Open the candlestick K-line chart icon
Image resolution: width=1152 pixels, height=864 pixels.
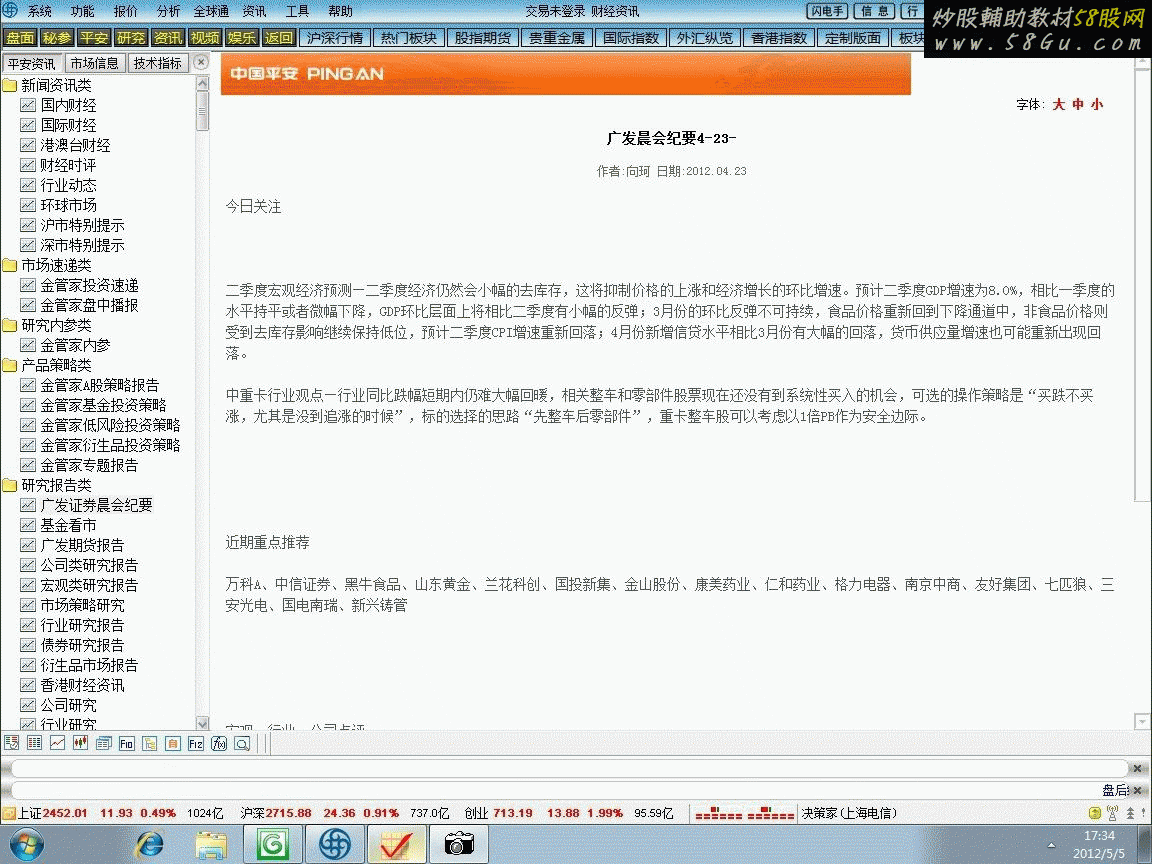point(80,744)
